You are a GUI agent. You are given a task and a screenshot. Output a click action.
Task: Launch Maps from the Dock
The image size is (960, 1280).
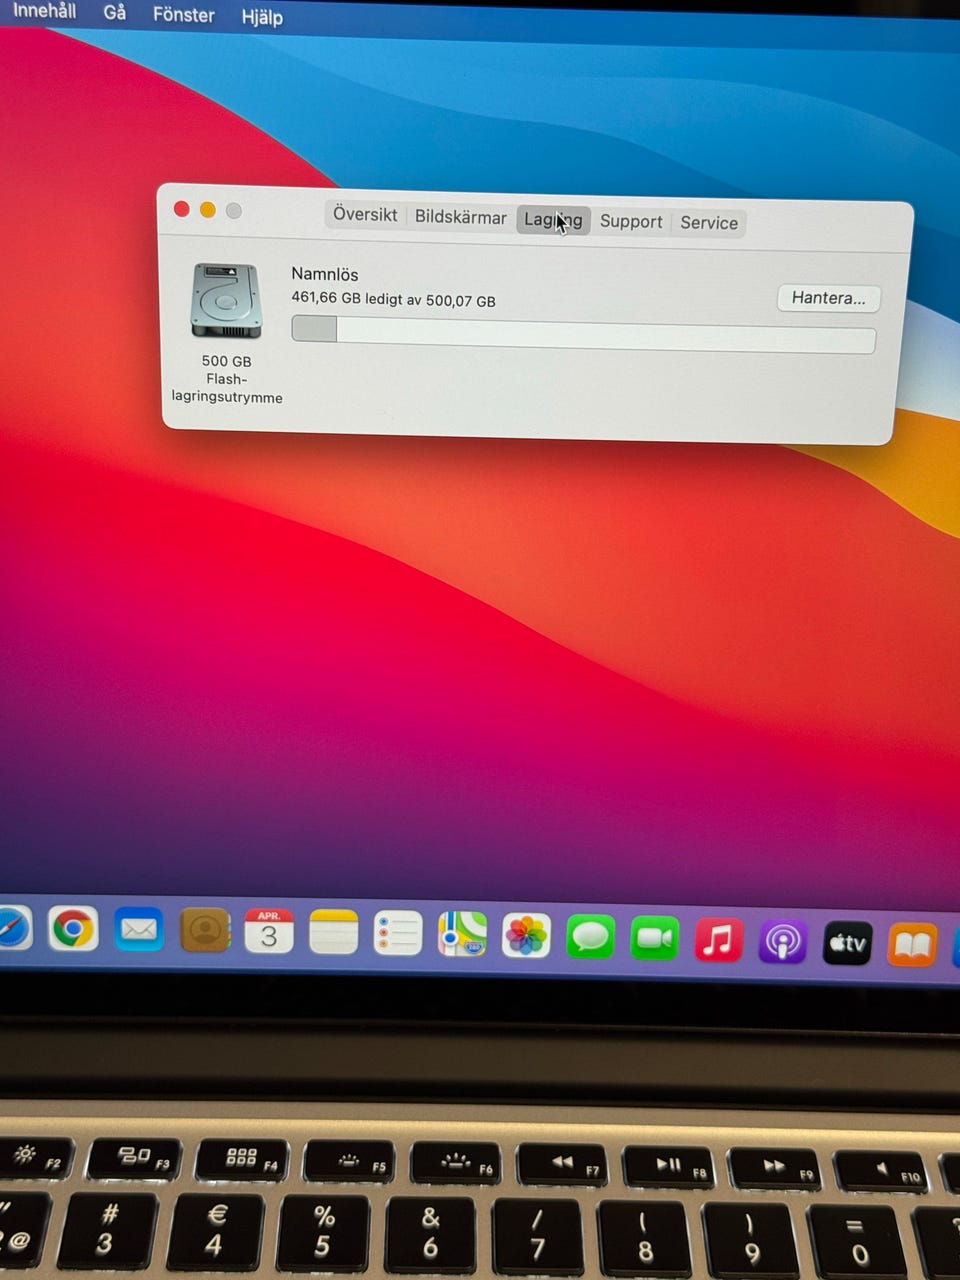point(462,935)
